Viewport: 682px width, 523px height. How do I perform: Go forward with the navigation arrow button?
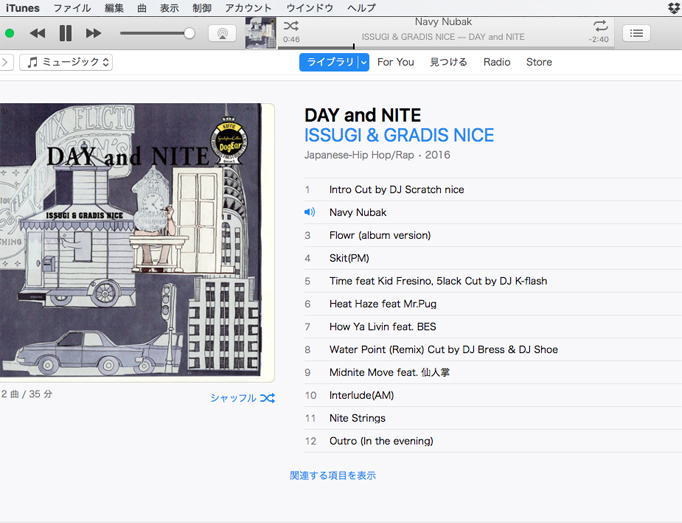[x=5, y=62]
